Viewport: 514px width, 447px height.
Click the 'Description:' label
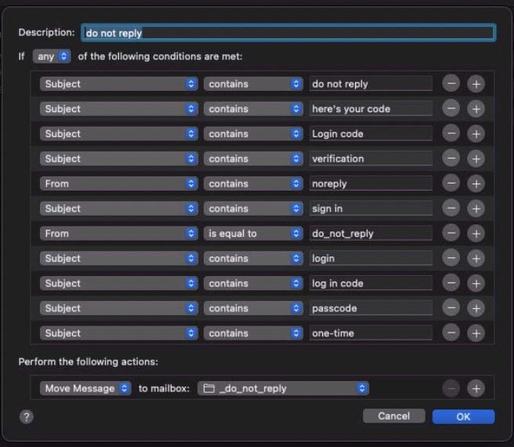tap(47, 32)
